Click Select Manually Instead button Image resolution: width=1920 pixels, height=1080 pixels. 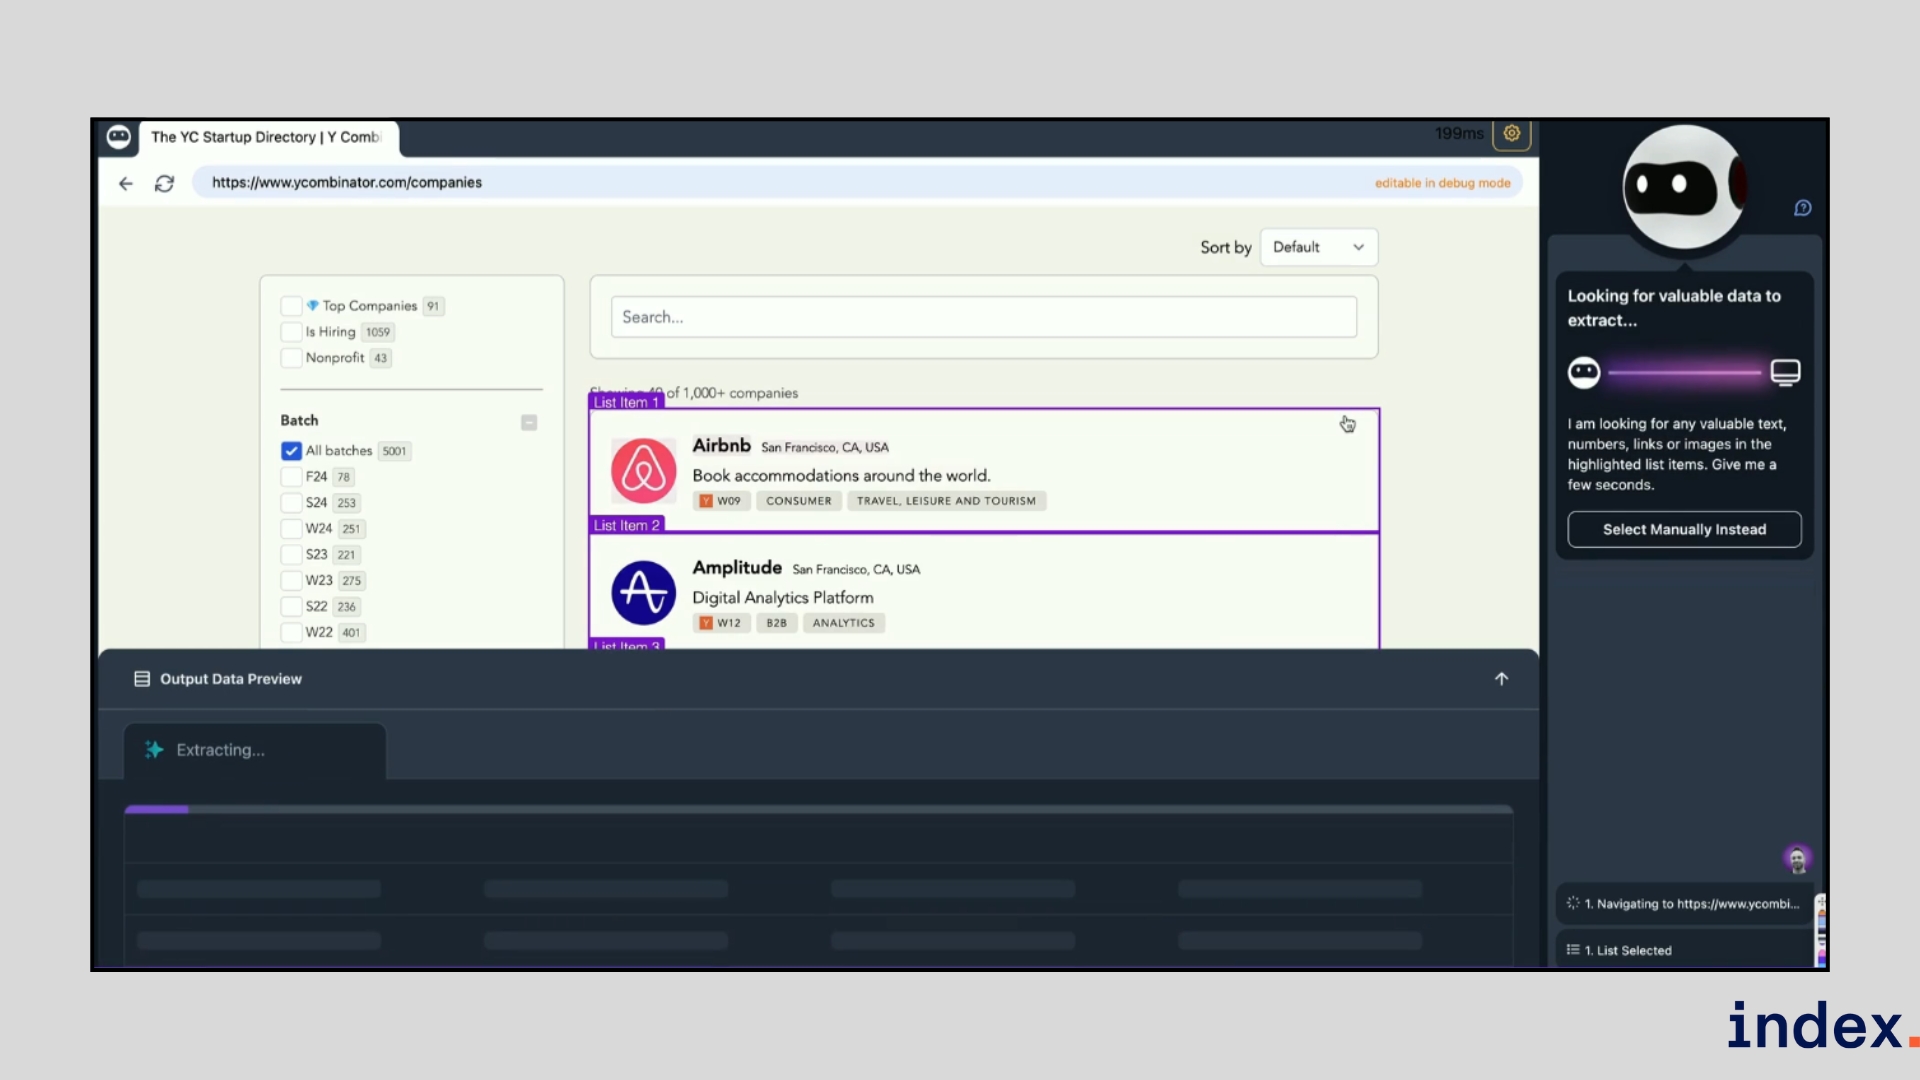pyautogui.click(x=1684, y=529)
